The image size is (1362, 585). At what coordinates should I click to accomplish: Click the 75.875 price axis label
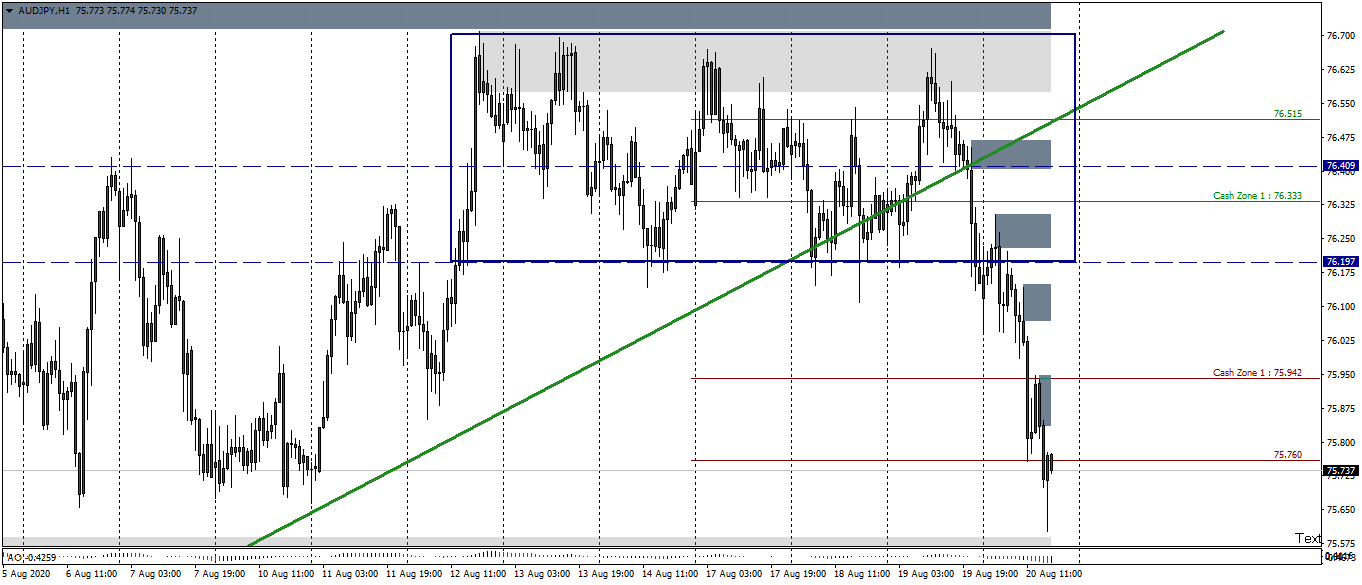tap(1340, 409)
